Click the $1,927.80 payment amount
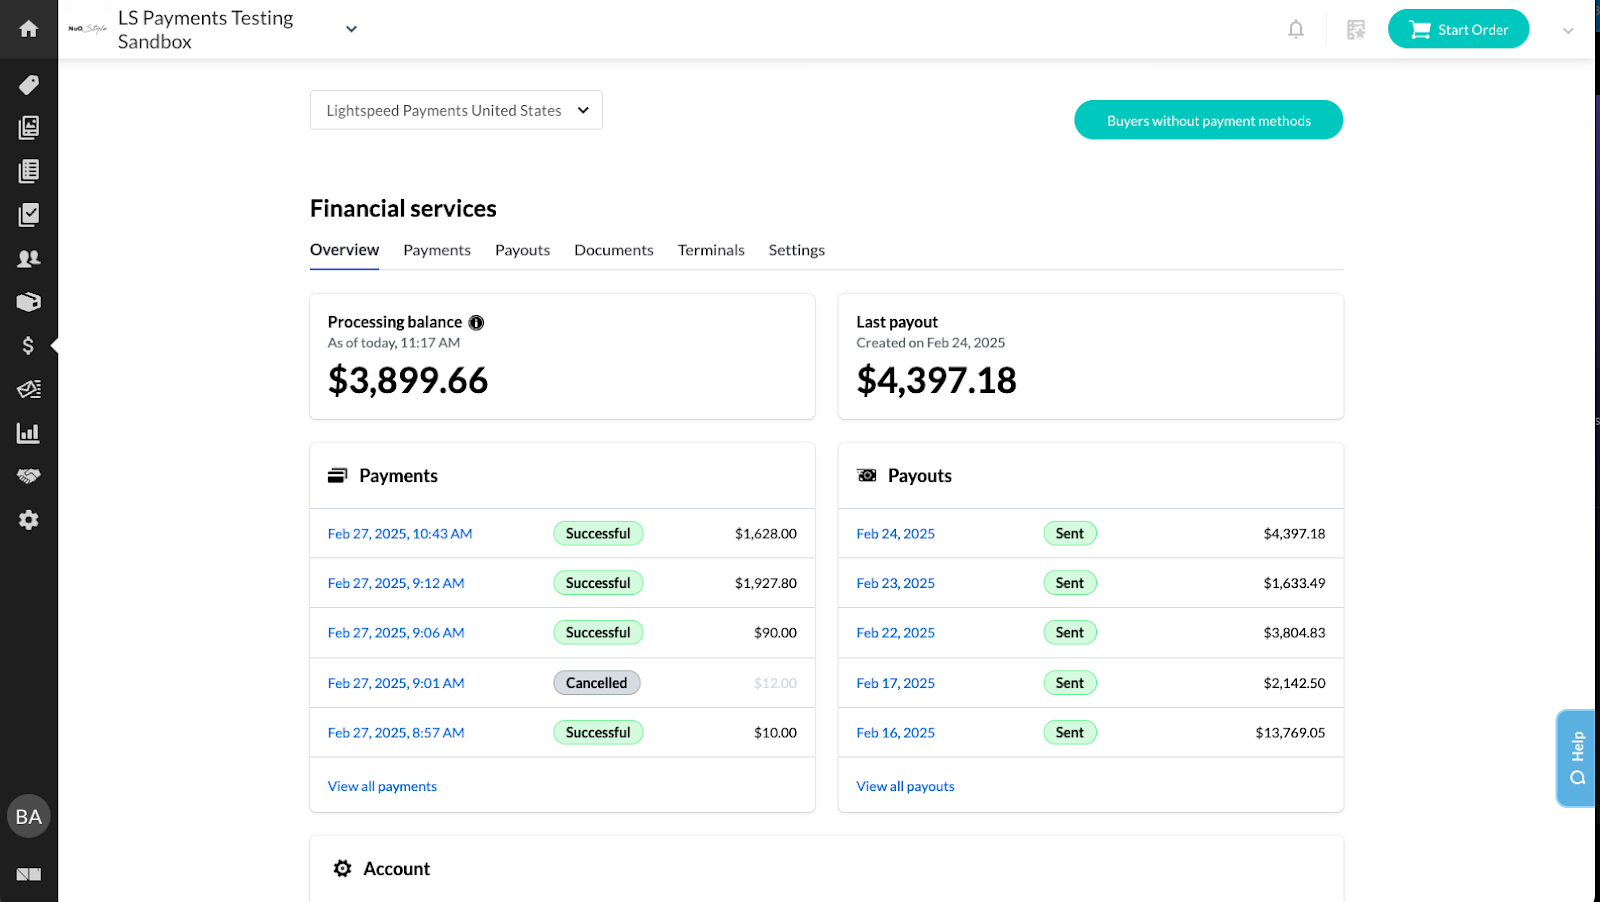 [x=766, y=583]
